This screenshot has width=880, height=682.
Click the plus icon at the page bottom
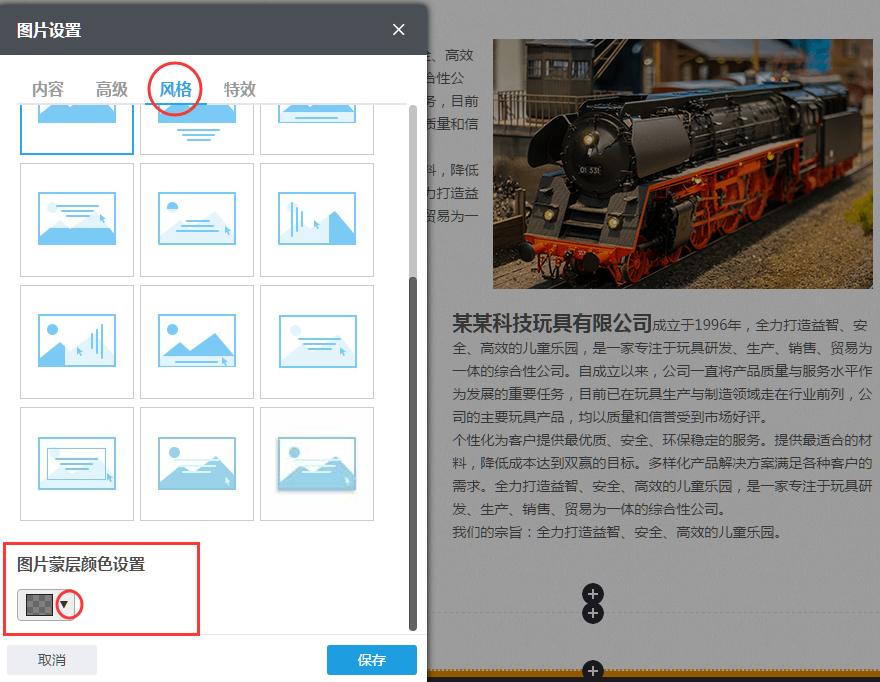pyautogui.click(x=593, y=670)
